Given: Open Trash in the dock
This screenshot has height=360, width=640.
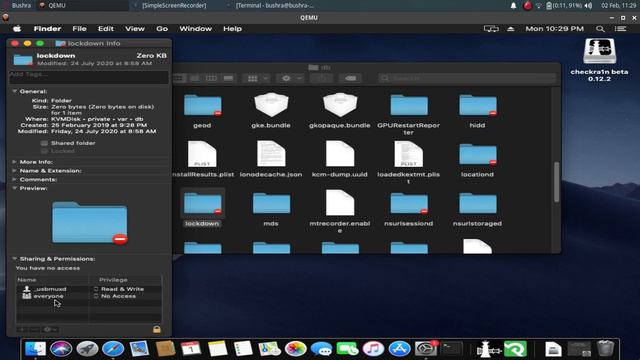Looking at the screenshot, I should 605,349.
